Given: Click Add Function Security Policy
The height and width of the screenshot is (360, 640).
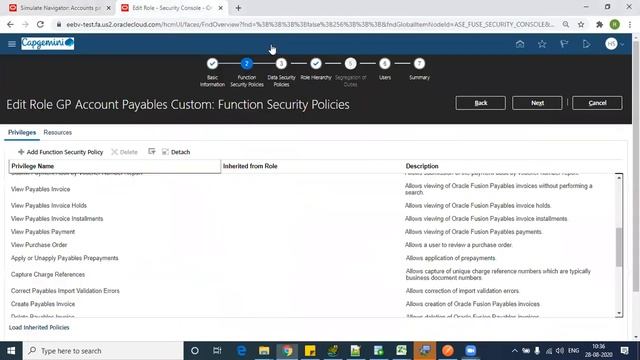Looking at the screenshot, I should (60, 152).
